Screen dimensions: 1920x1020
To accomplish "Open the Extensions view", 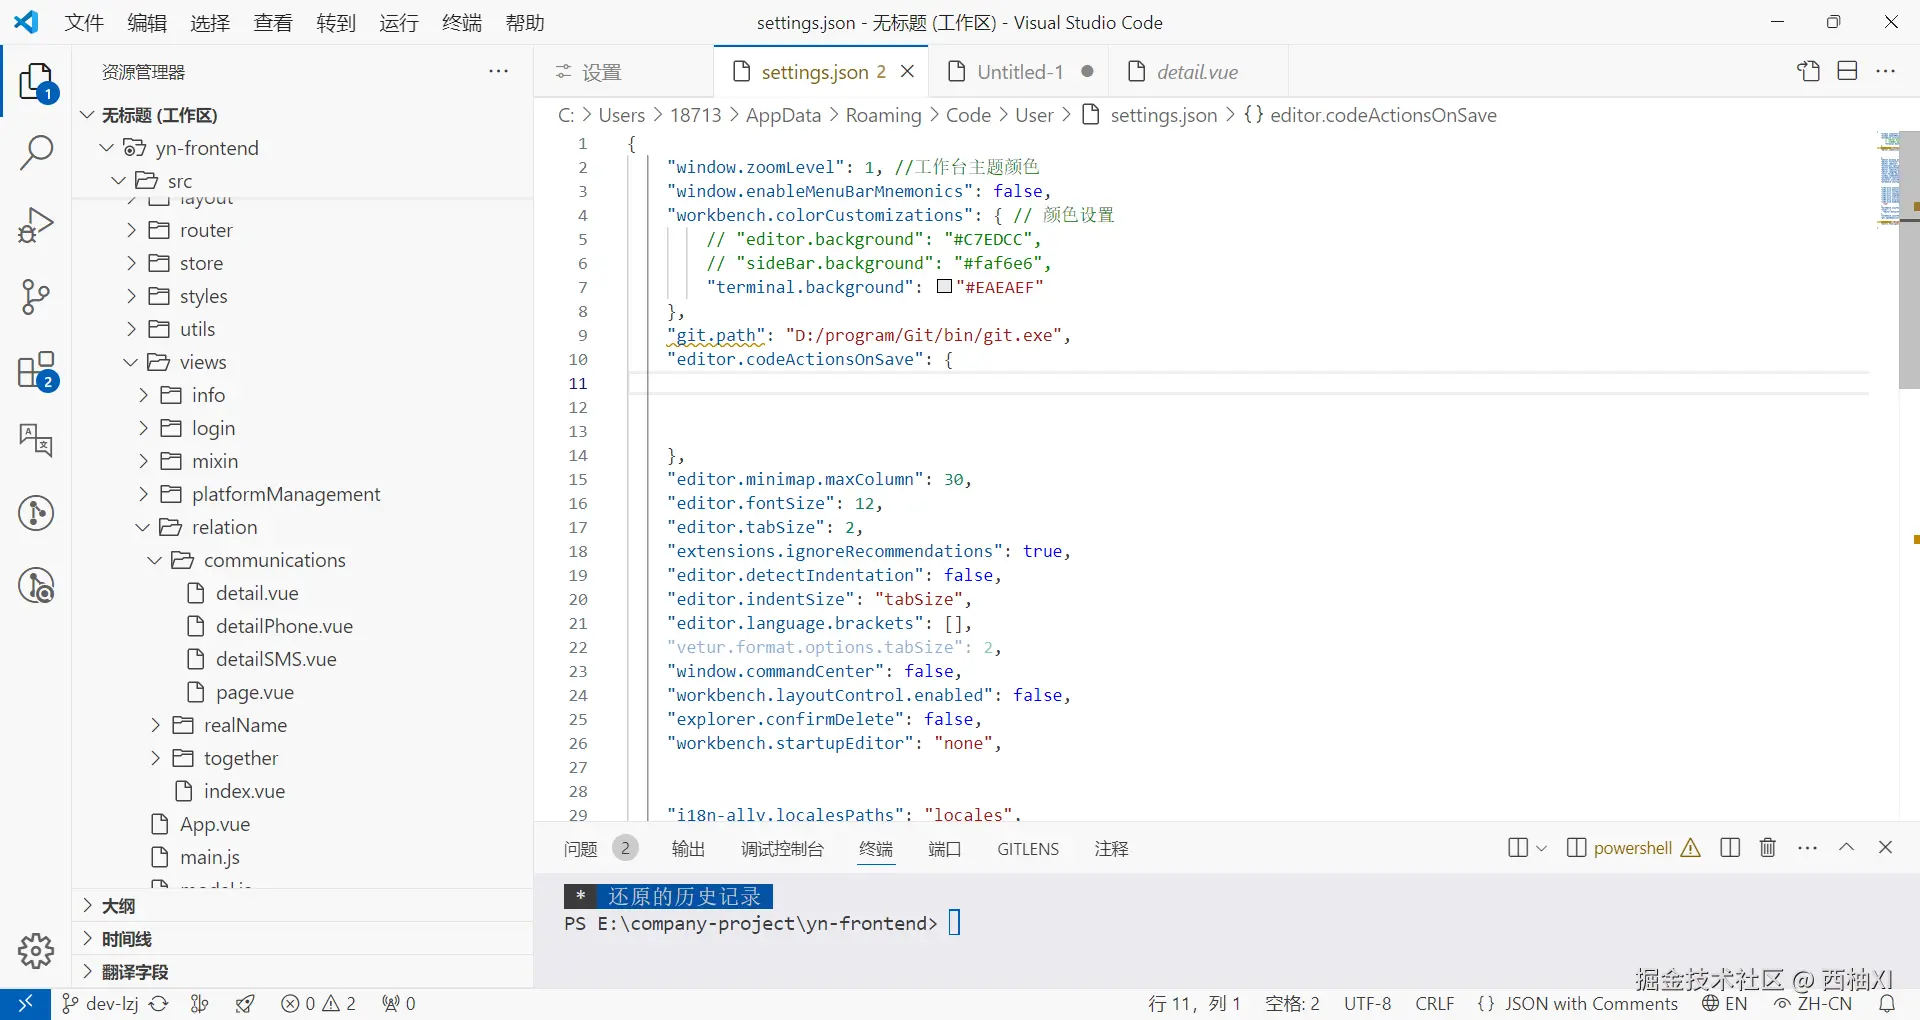I will click(37, 371).
